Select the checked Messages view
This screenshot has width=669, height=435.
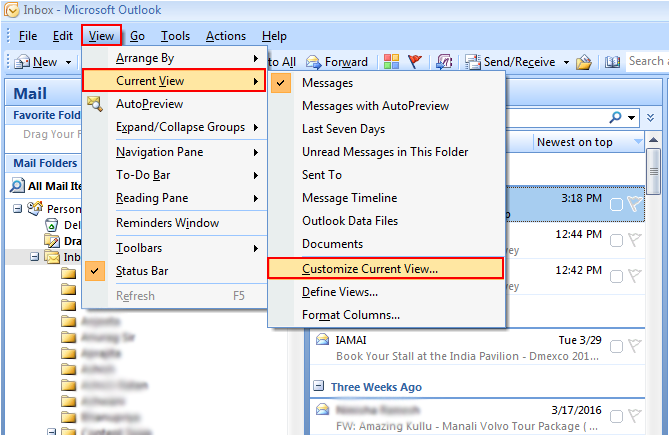(x=386, y=83)
